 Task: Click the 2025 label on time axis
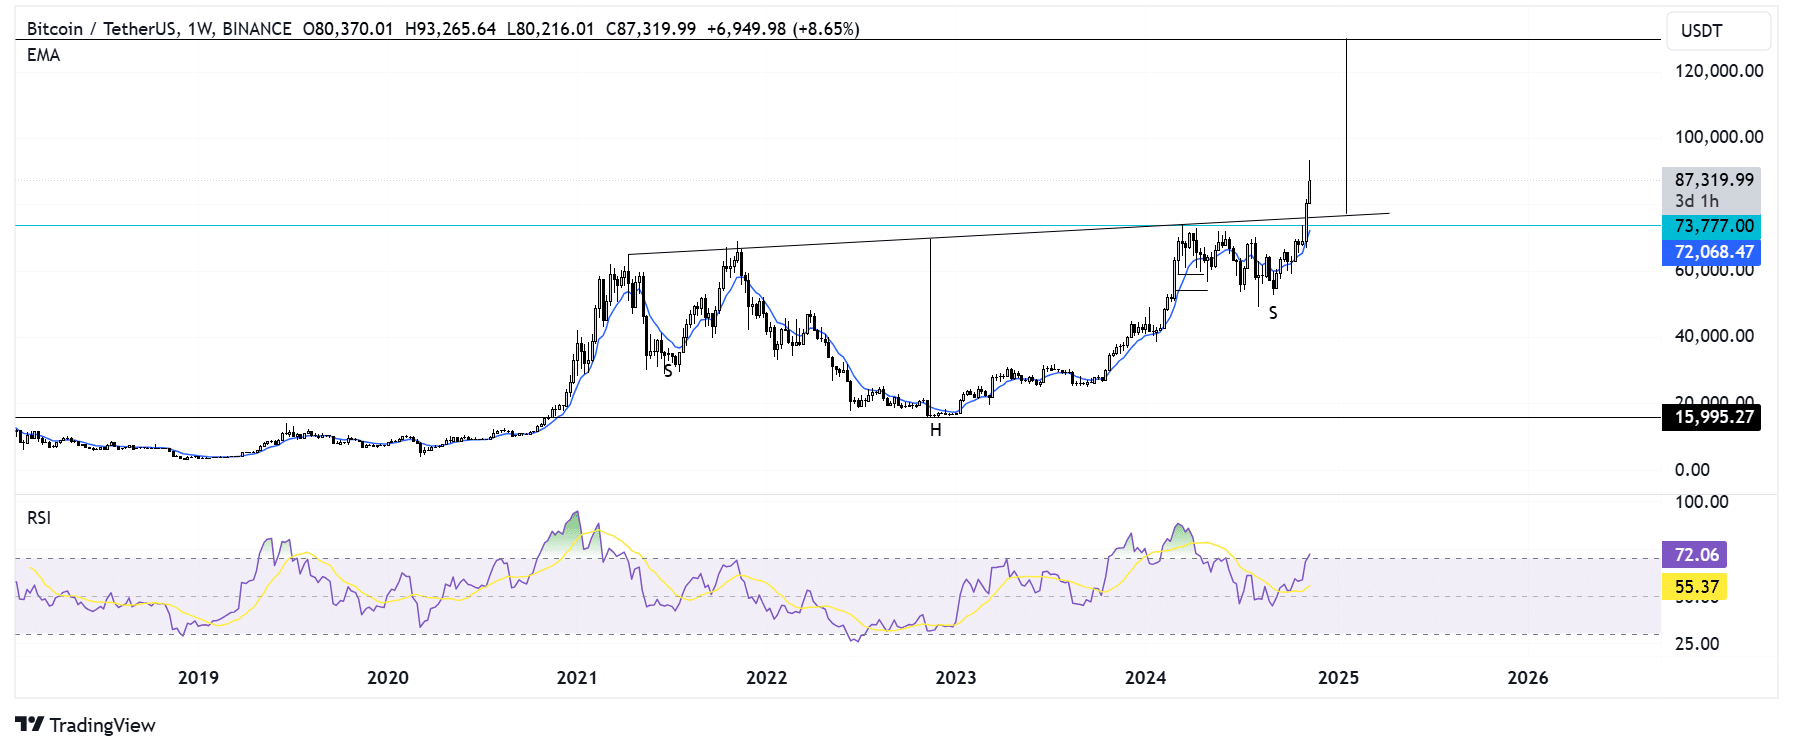(1338, 678)
